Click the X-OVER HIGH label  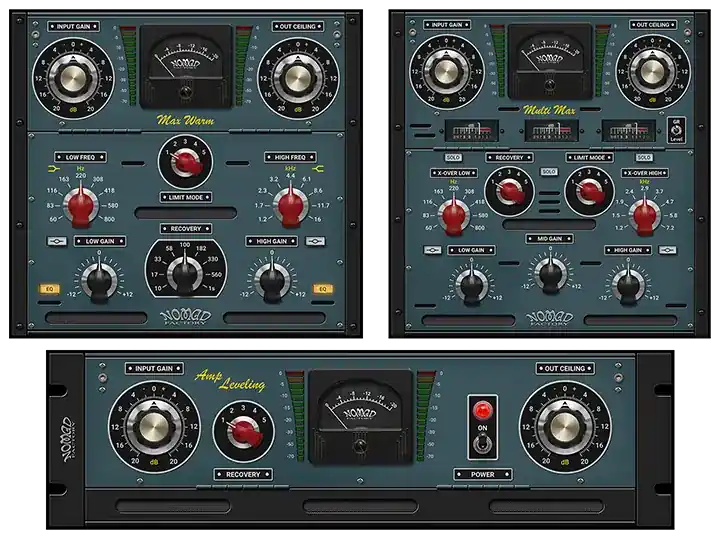[x=645, y=173]
